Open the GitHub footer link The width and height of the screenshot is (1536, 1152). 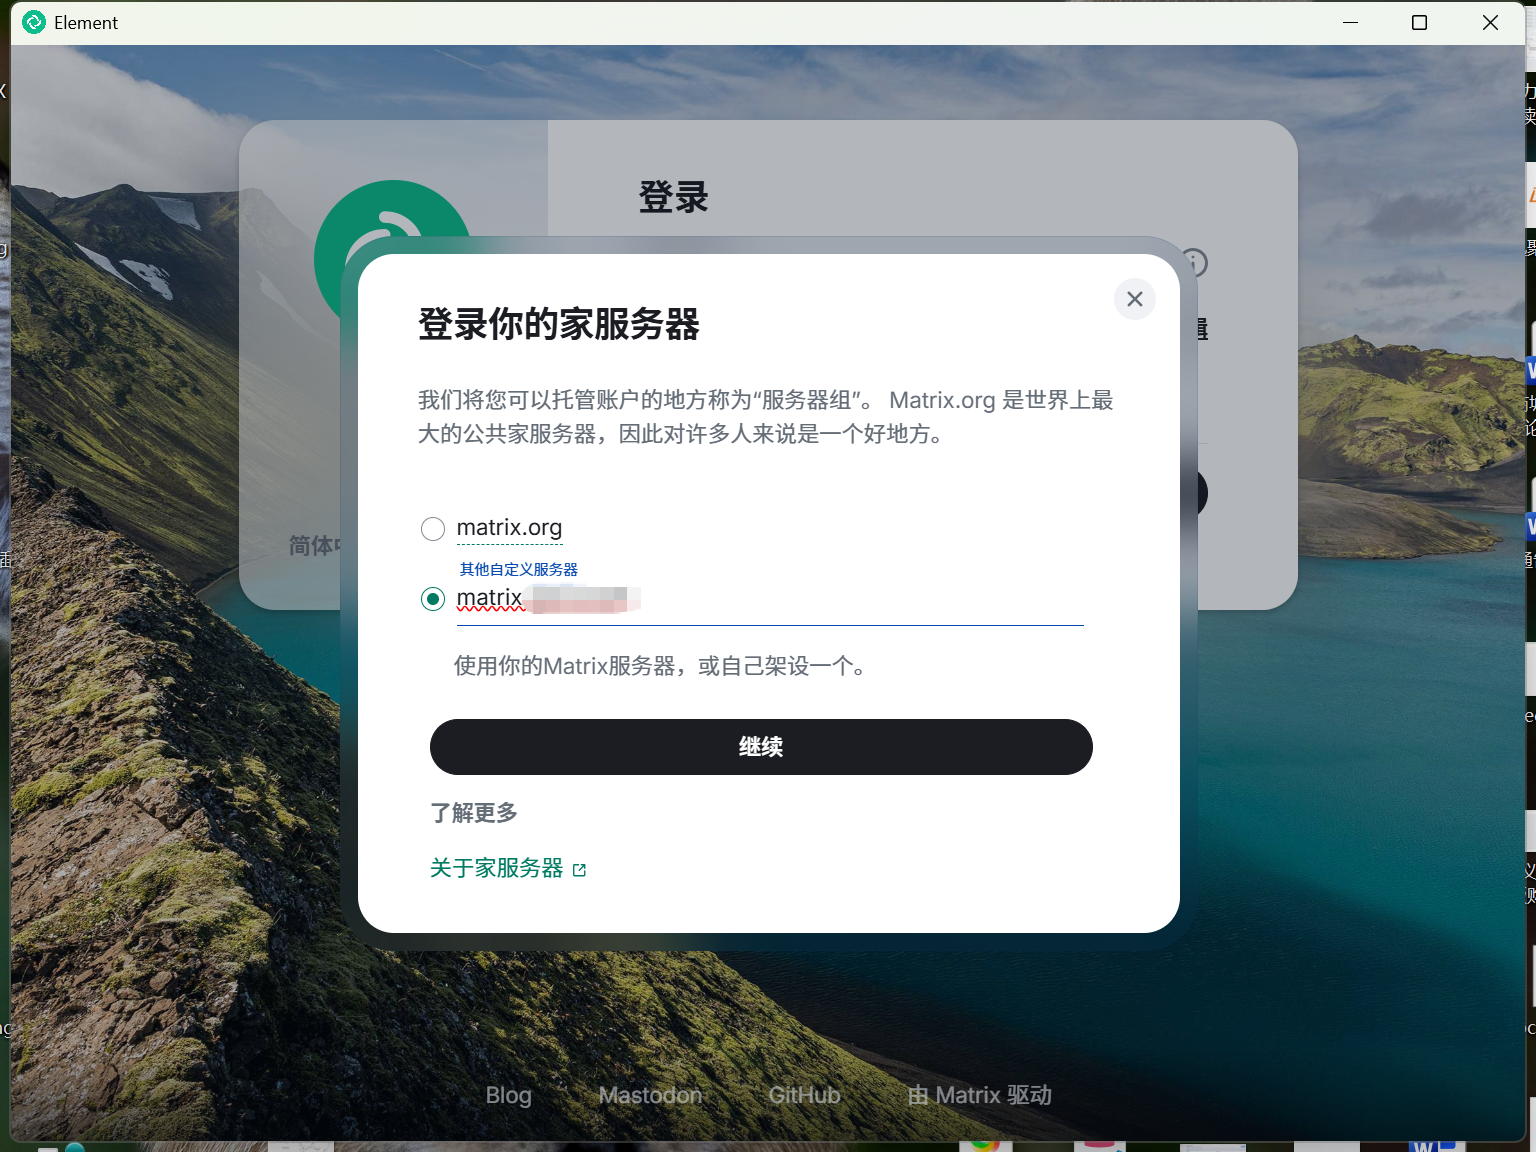(804, 1095)
